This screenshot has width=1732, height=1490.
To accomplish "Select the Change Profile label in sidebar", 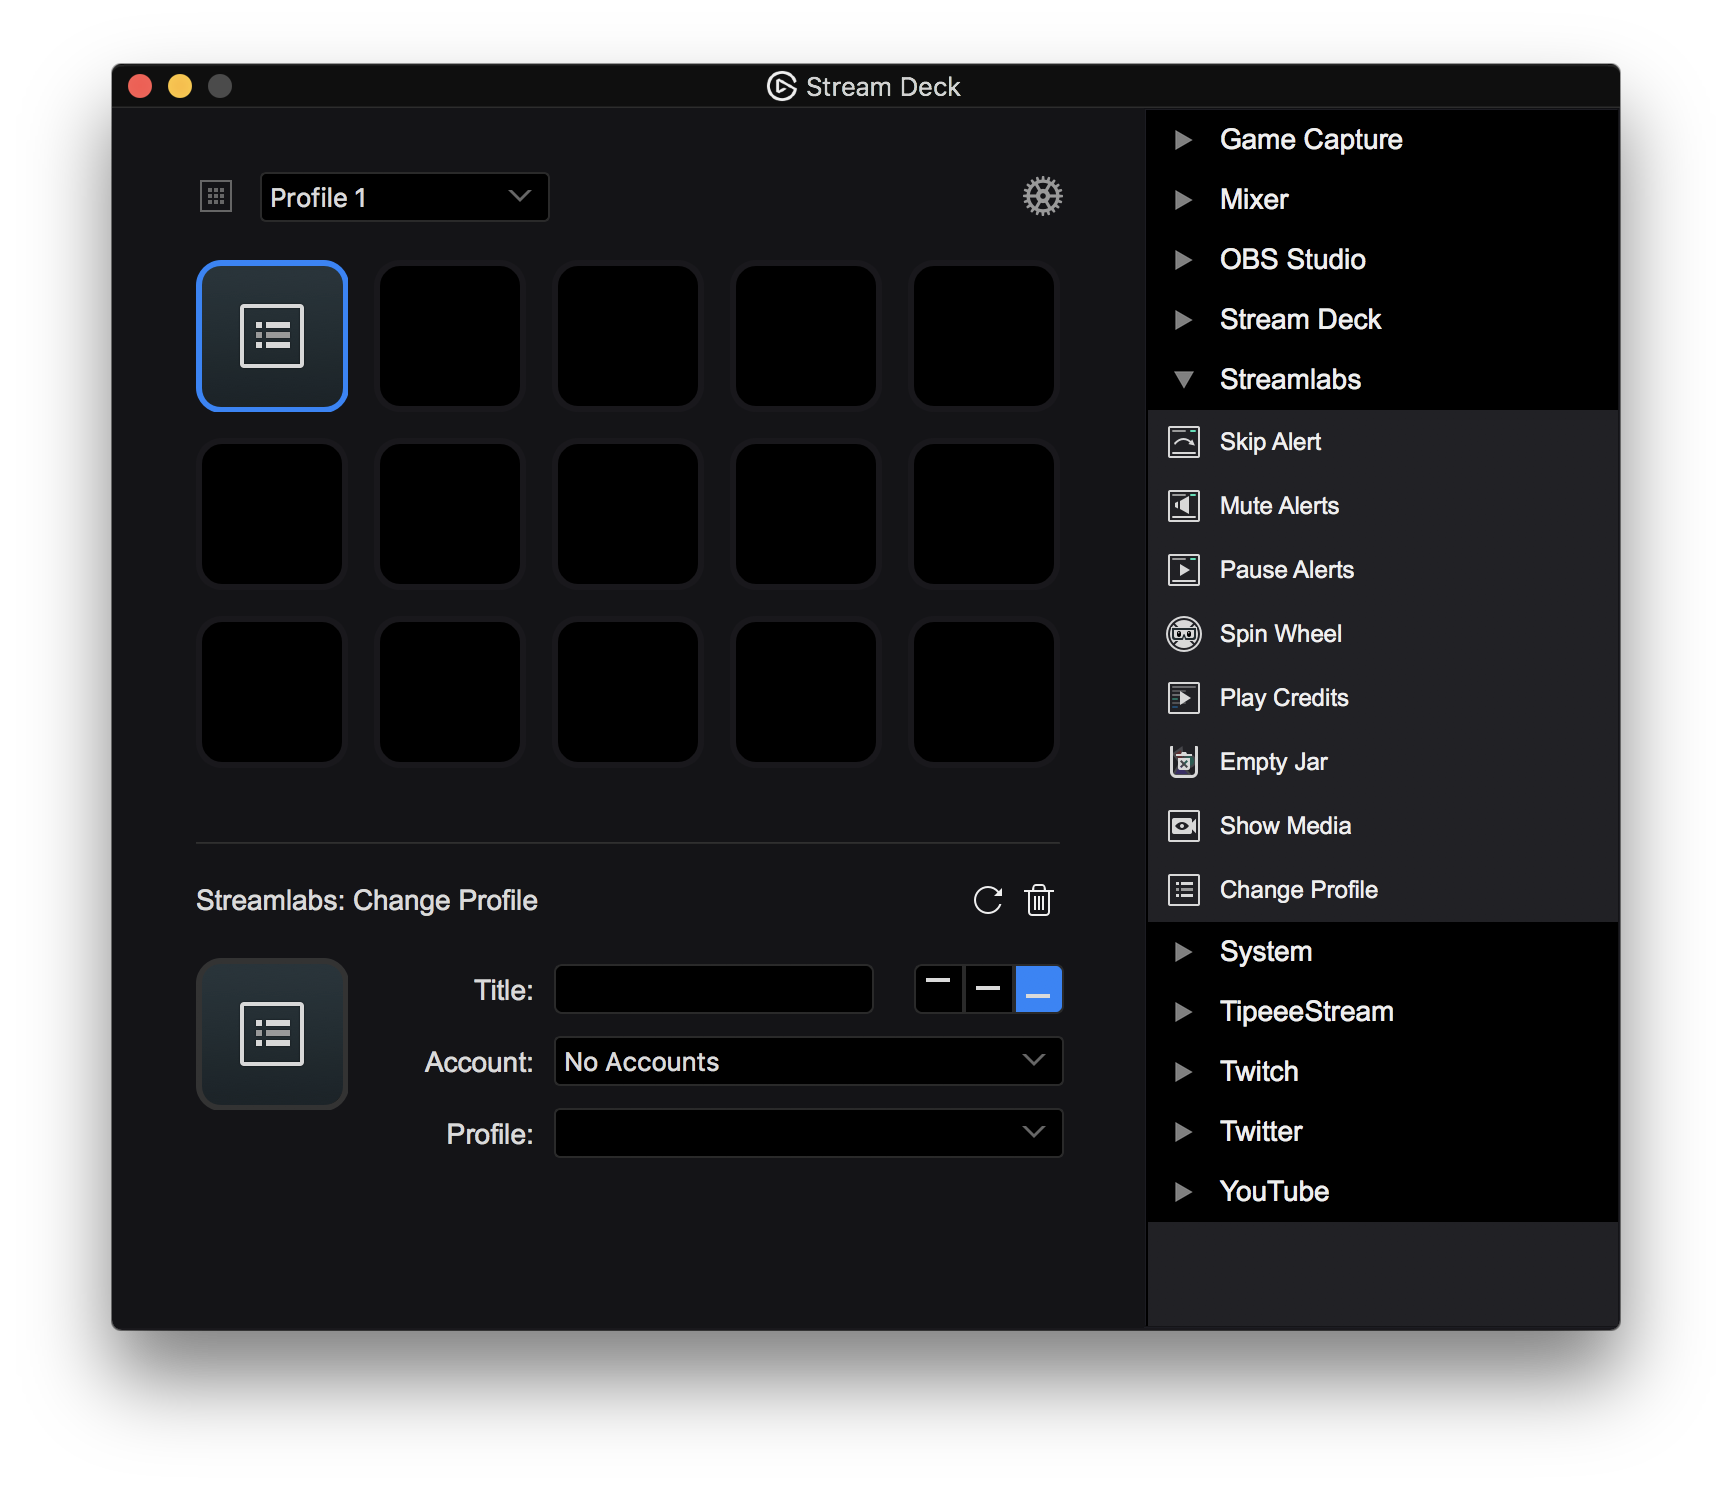I will (x=1299, y=889).
